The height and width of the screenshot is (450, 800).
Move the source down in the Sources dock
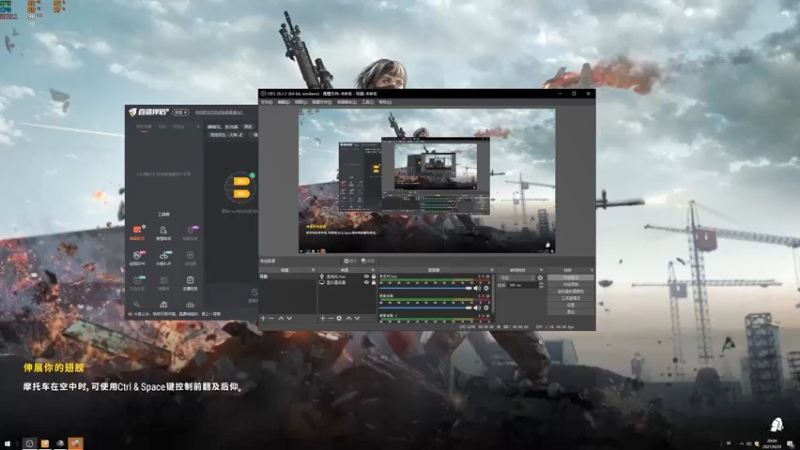357,318
